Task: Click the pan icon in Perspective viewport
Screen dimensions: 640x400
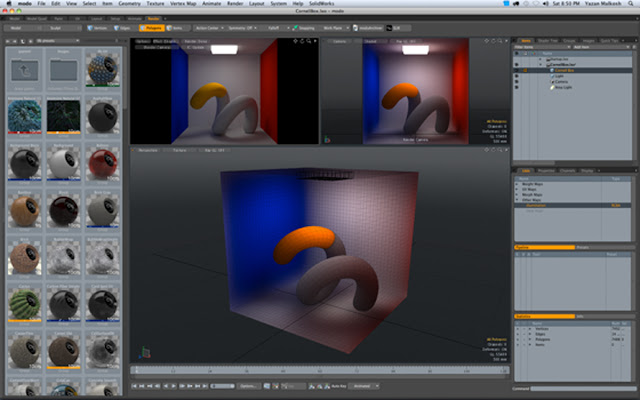Action: point(487,150)
